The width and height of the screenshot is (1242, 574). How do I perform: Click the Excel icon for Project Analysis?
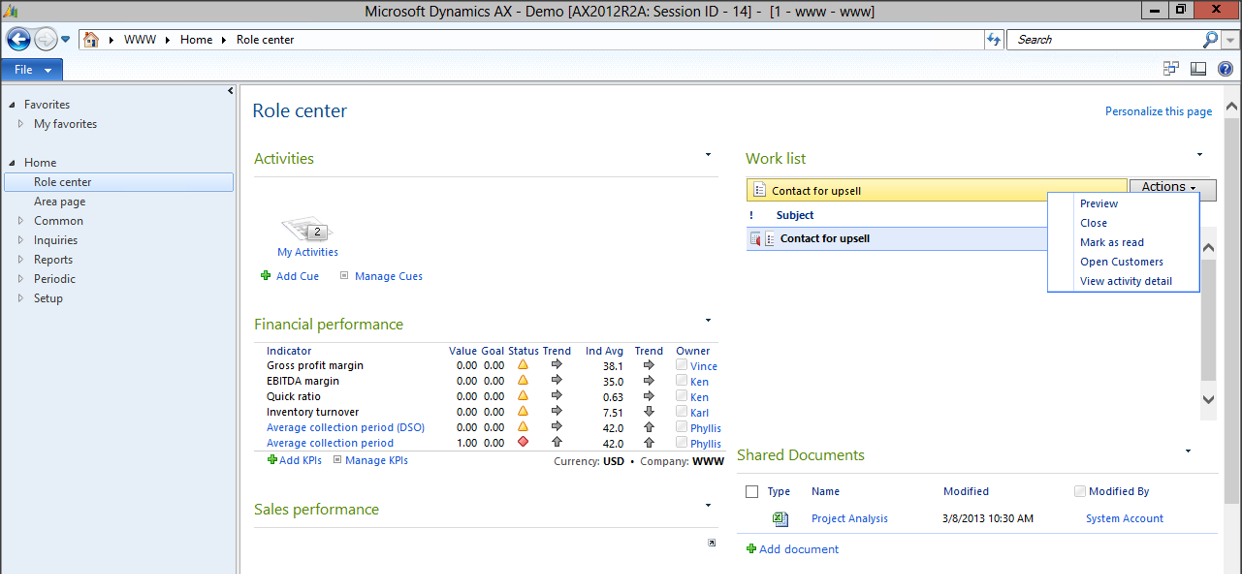780,519
